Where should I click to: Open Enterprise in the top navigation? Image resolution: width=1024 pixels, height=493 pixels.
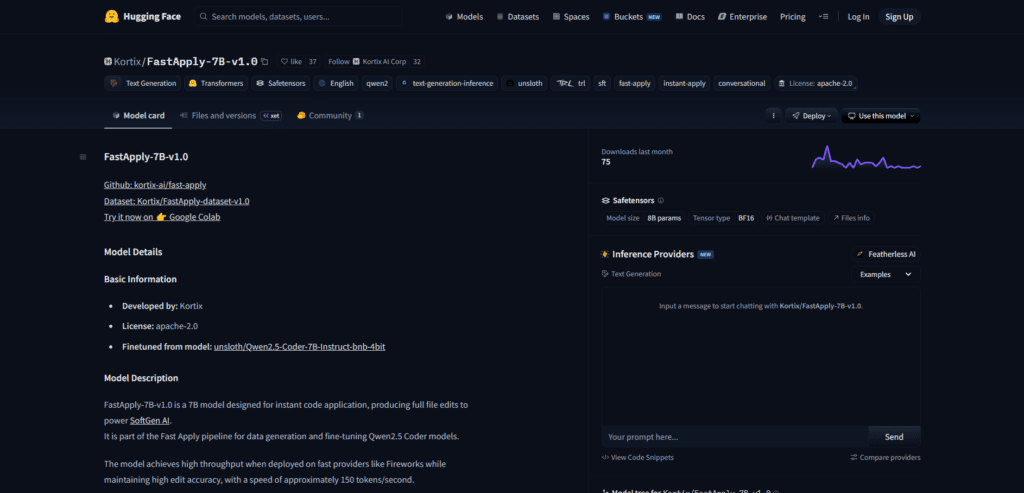[742, 17]
